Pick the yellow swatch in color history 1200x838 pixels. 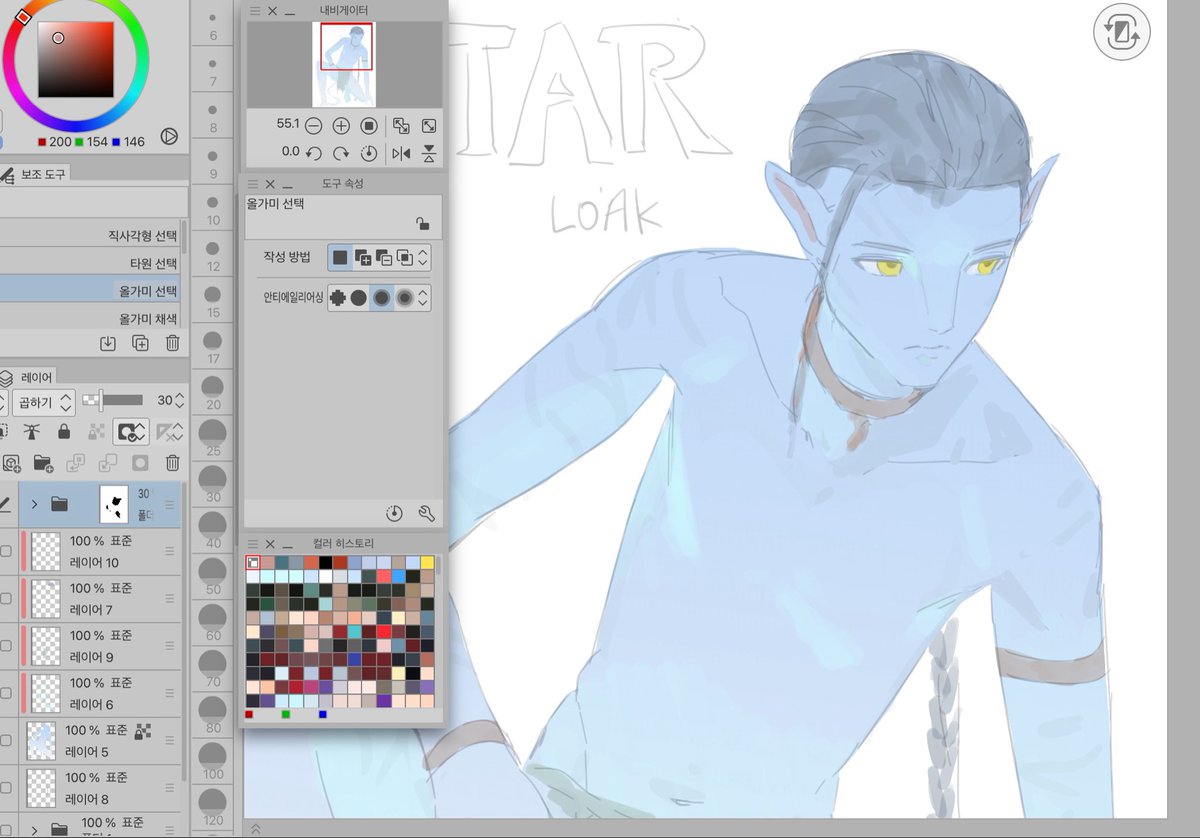pos(427,562)
